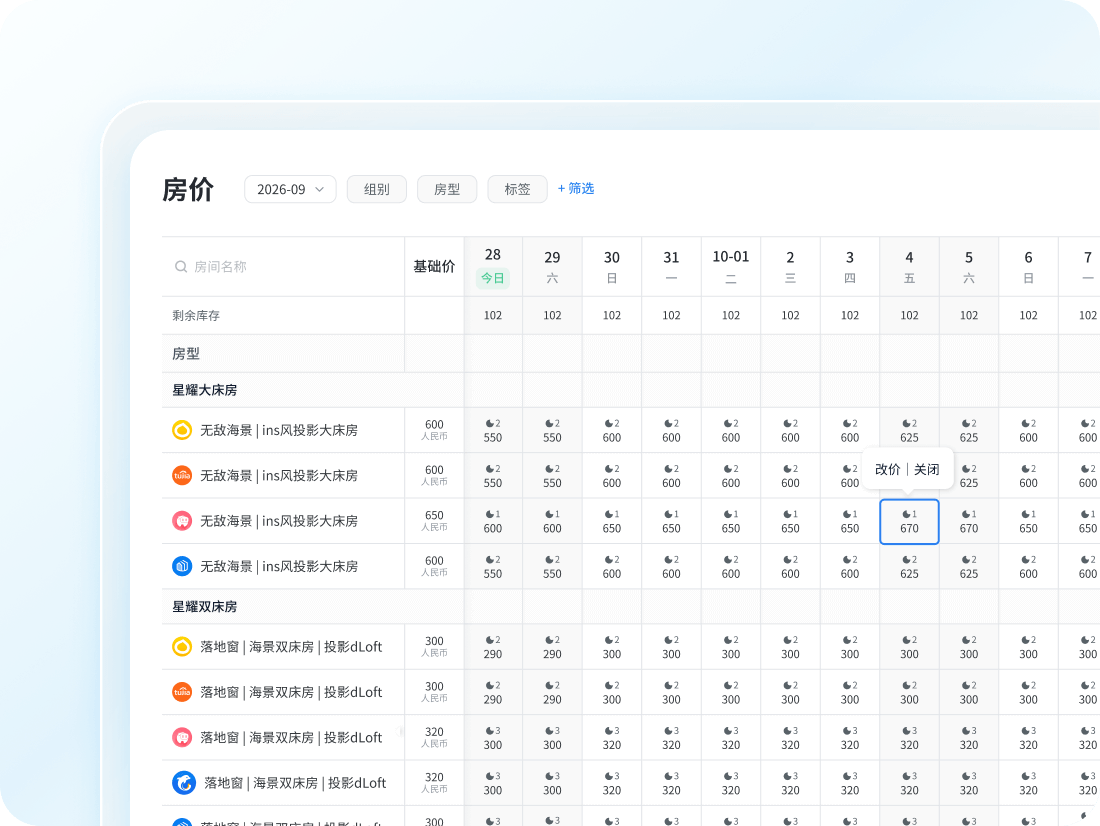Viewport: 1100px width, 826px height.
Task: Click yellow Meituan icon in 星耀大床房 section
Action: pos(182,430)
